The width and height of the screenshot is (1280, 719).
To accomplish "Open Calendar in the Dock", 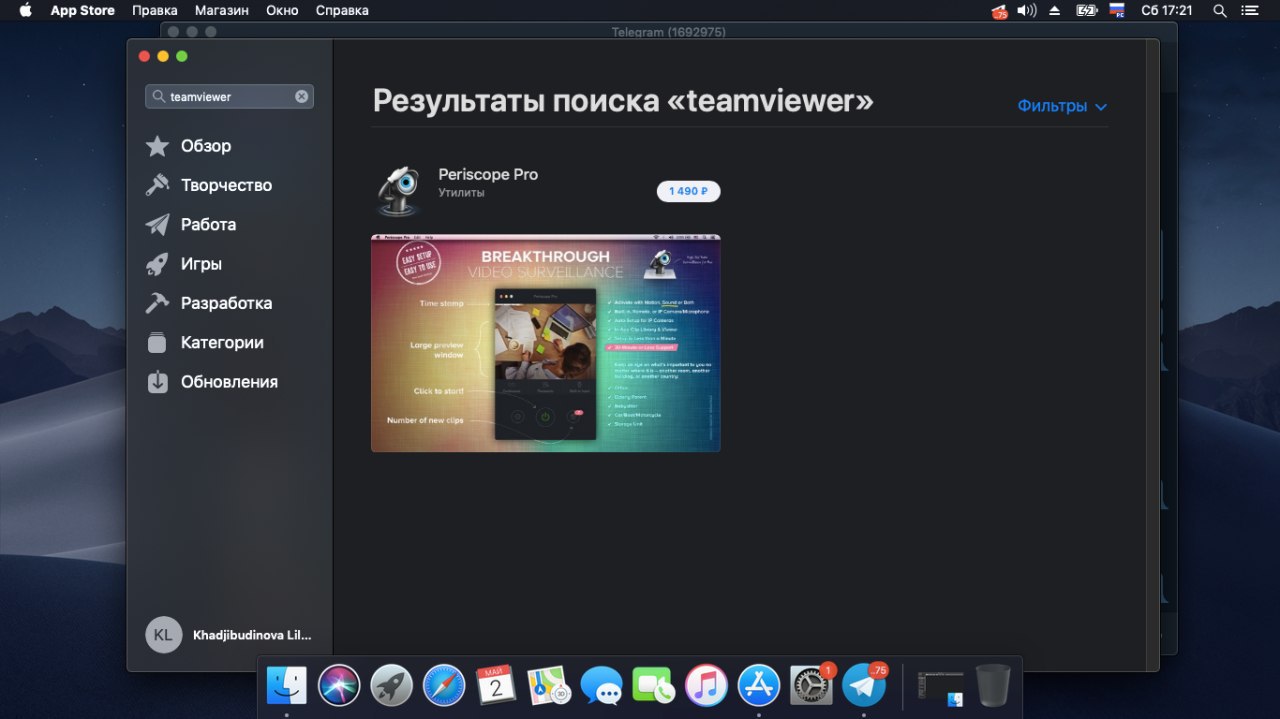I will [x=496, y=686].
